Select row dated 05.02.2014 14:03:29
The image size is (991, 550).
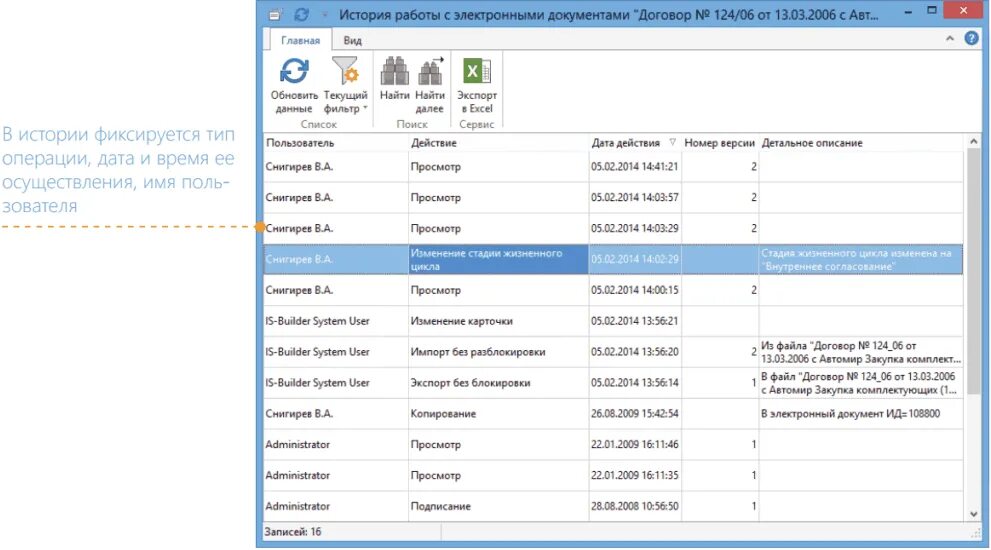[x=613, y=229]
